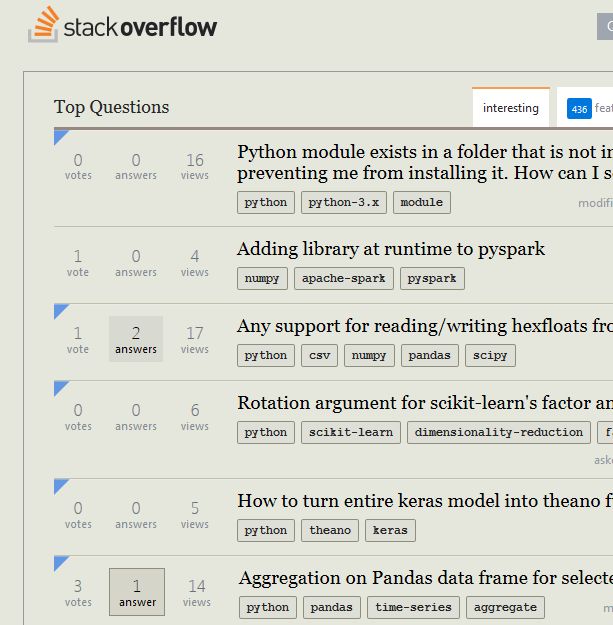Click '6 views' on the scikit-learn question
This screenshot has height=625, width=613.
click(x=195, y=417)
